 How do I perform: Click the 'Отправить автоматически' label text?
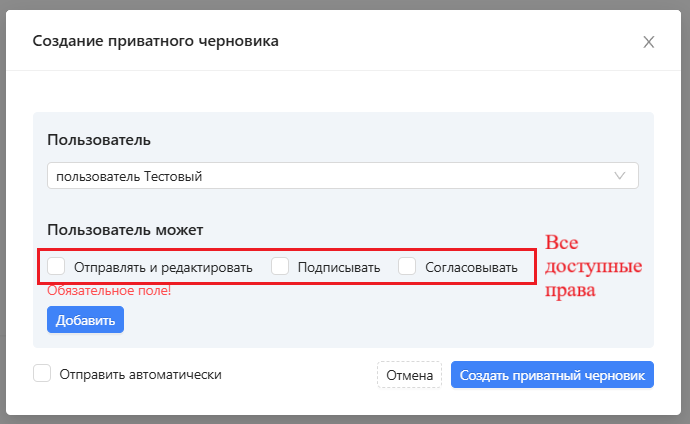140,374
